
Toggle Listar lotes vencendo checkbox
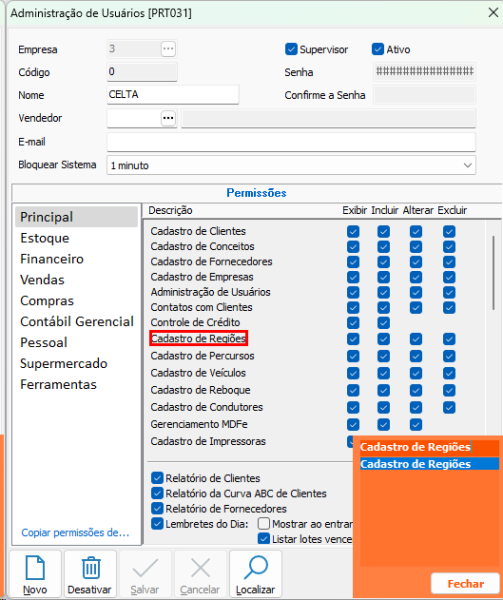[264, 539]
